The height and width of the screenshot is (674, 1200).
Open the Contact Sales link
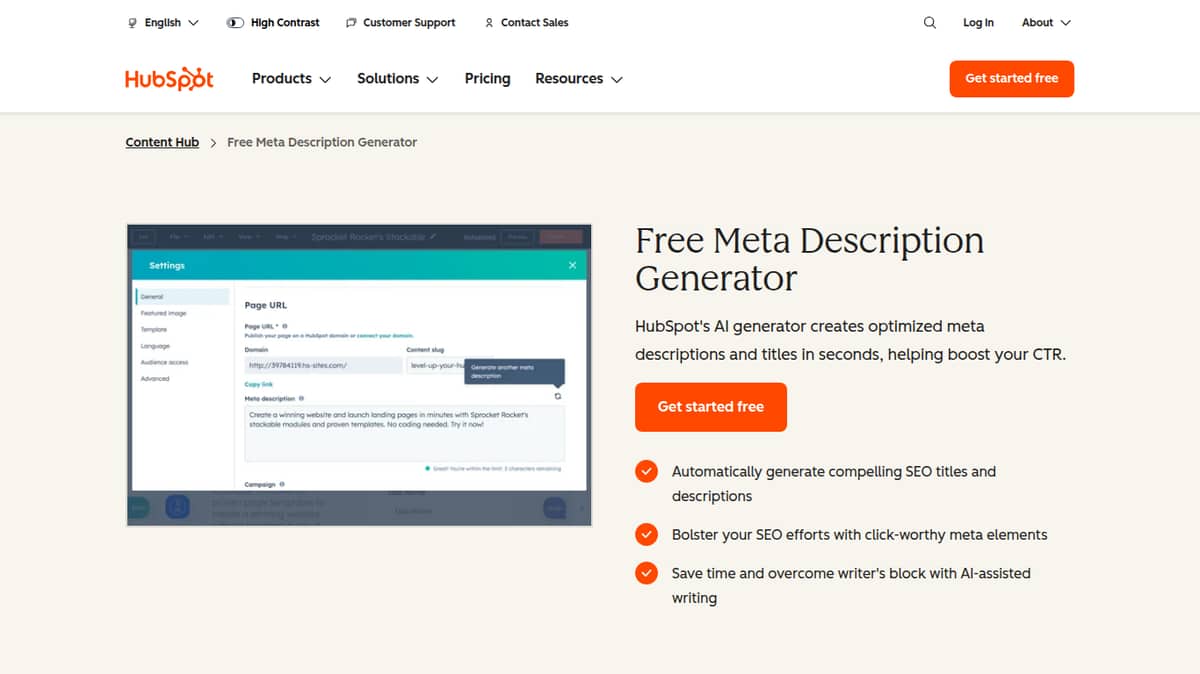coord(526,22)
